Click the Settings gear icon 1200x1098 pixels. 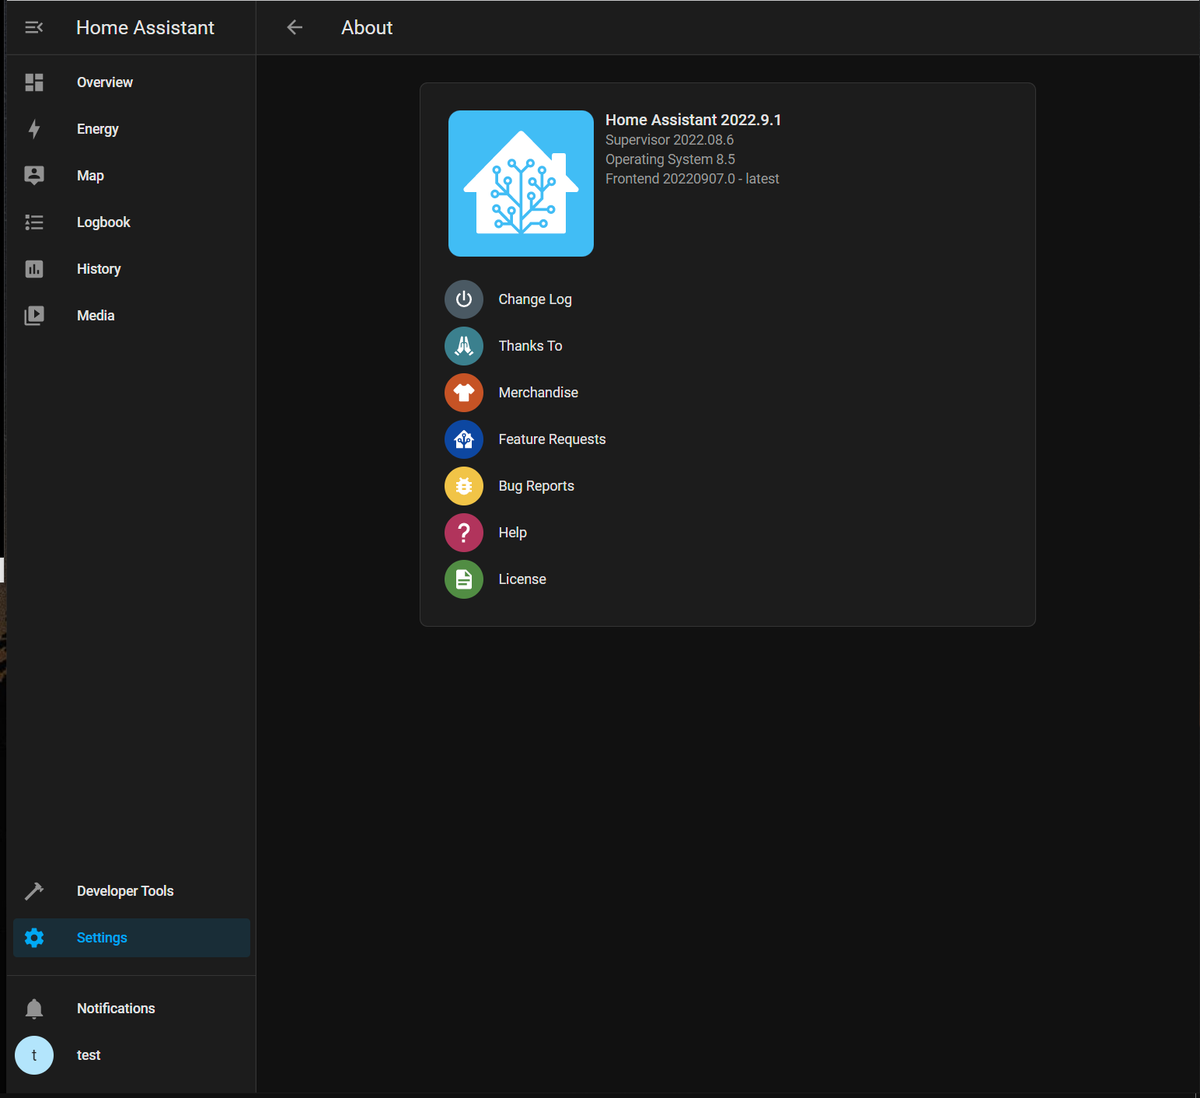click(x=34, y=937)
